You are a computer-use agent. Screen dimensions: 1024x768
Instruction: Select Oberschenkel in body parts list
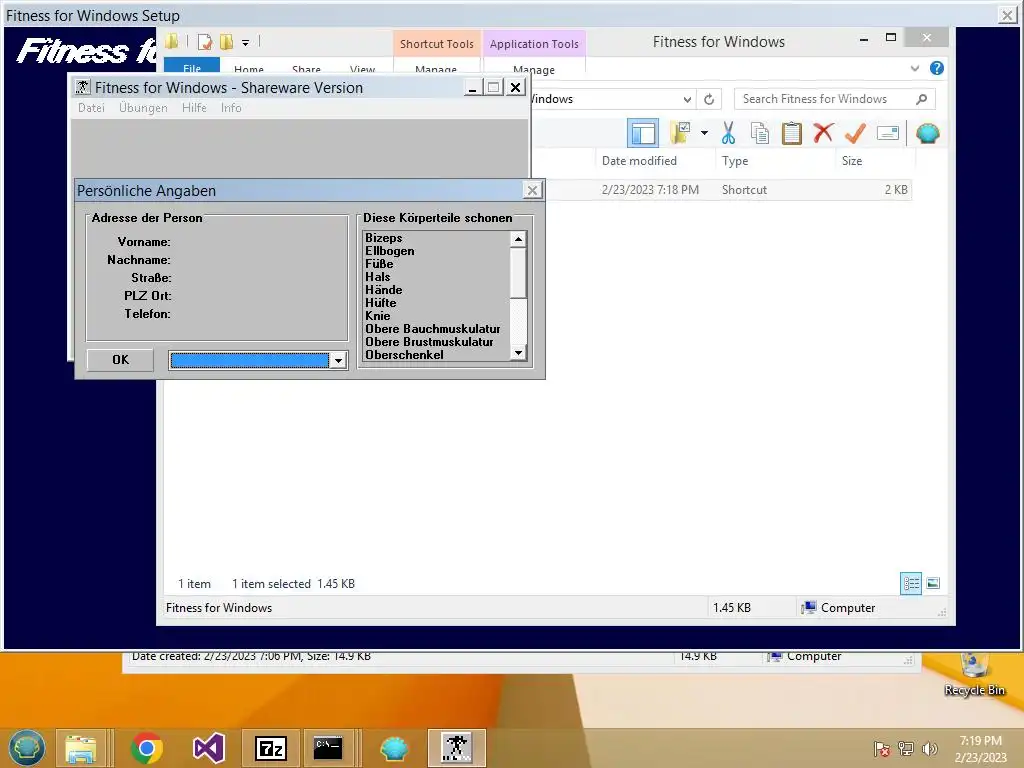tap(404, 355)
